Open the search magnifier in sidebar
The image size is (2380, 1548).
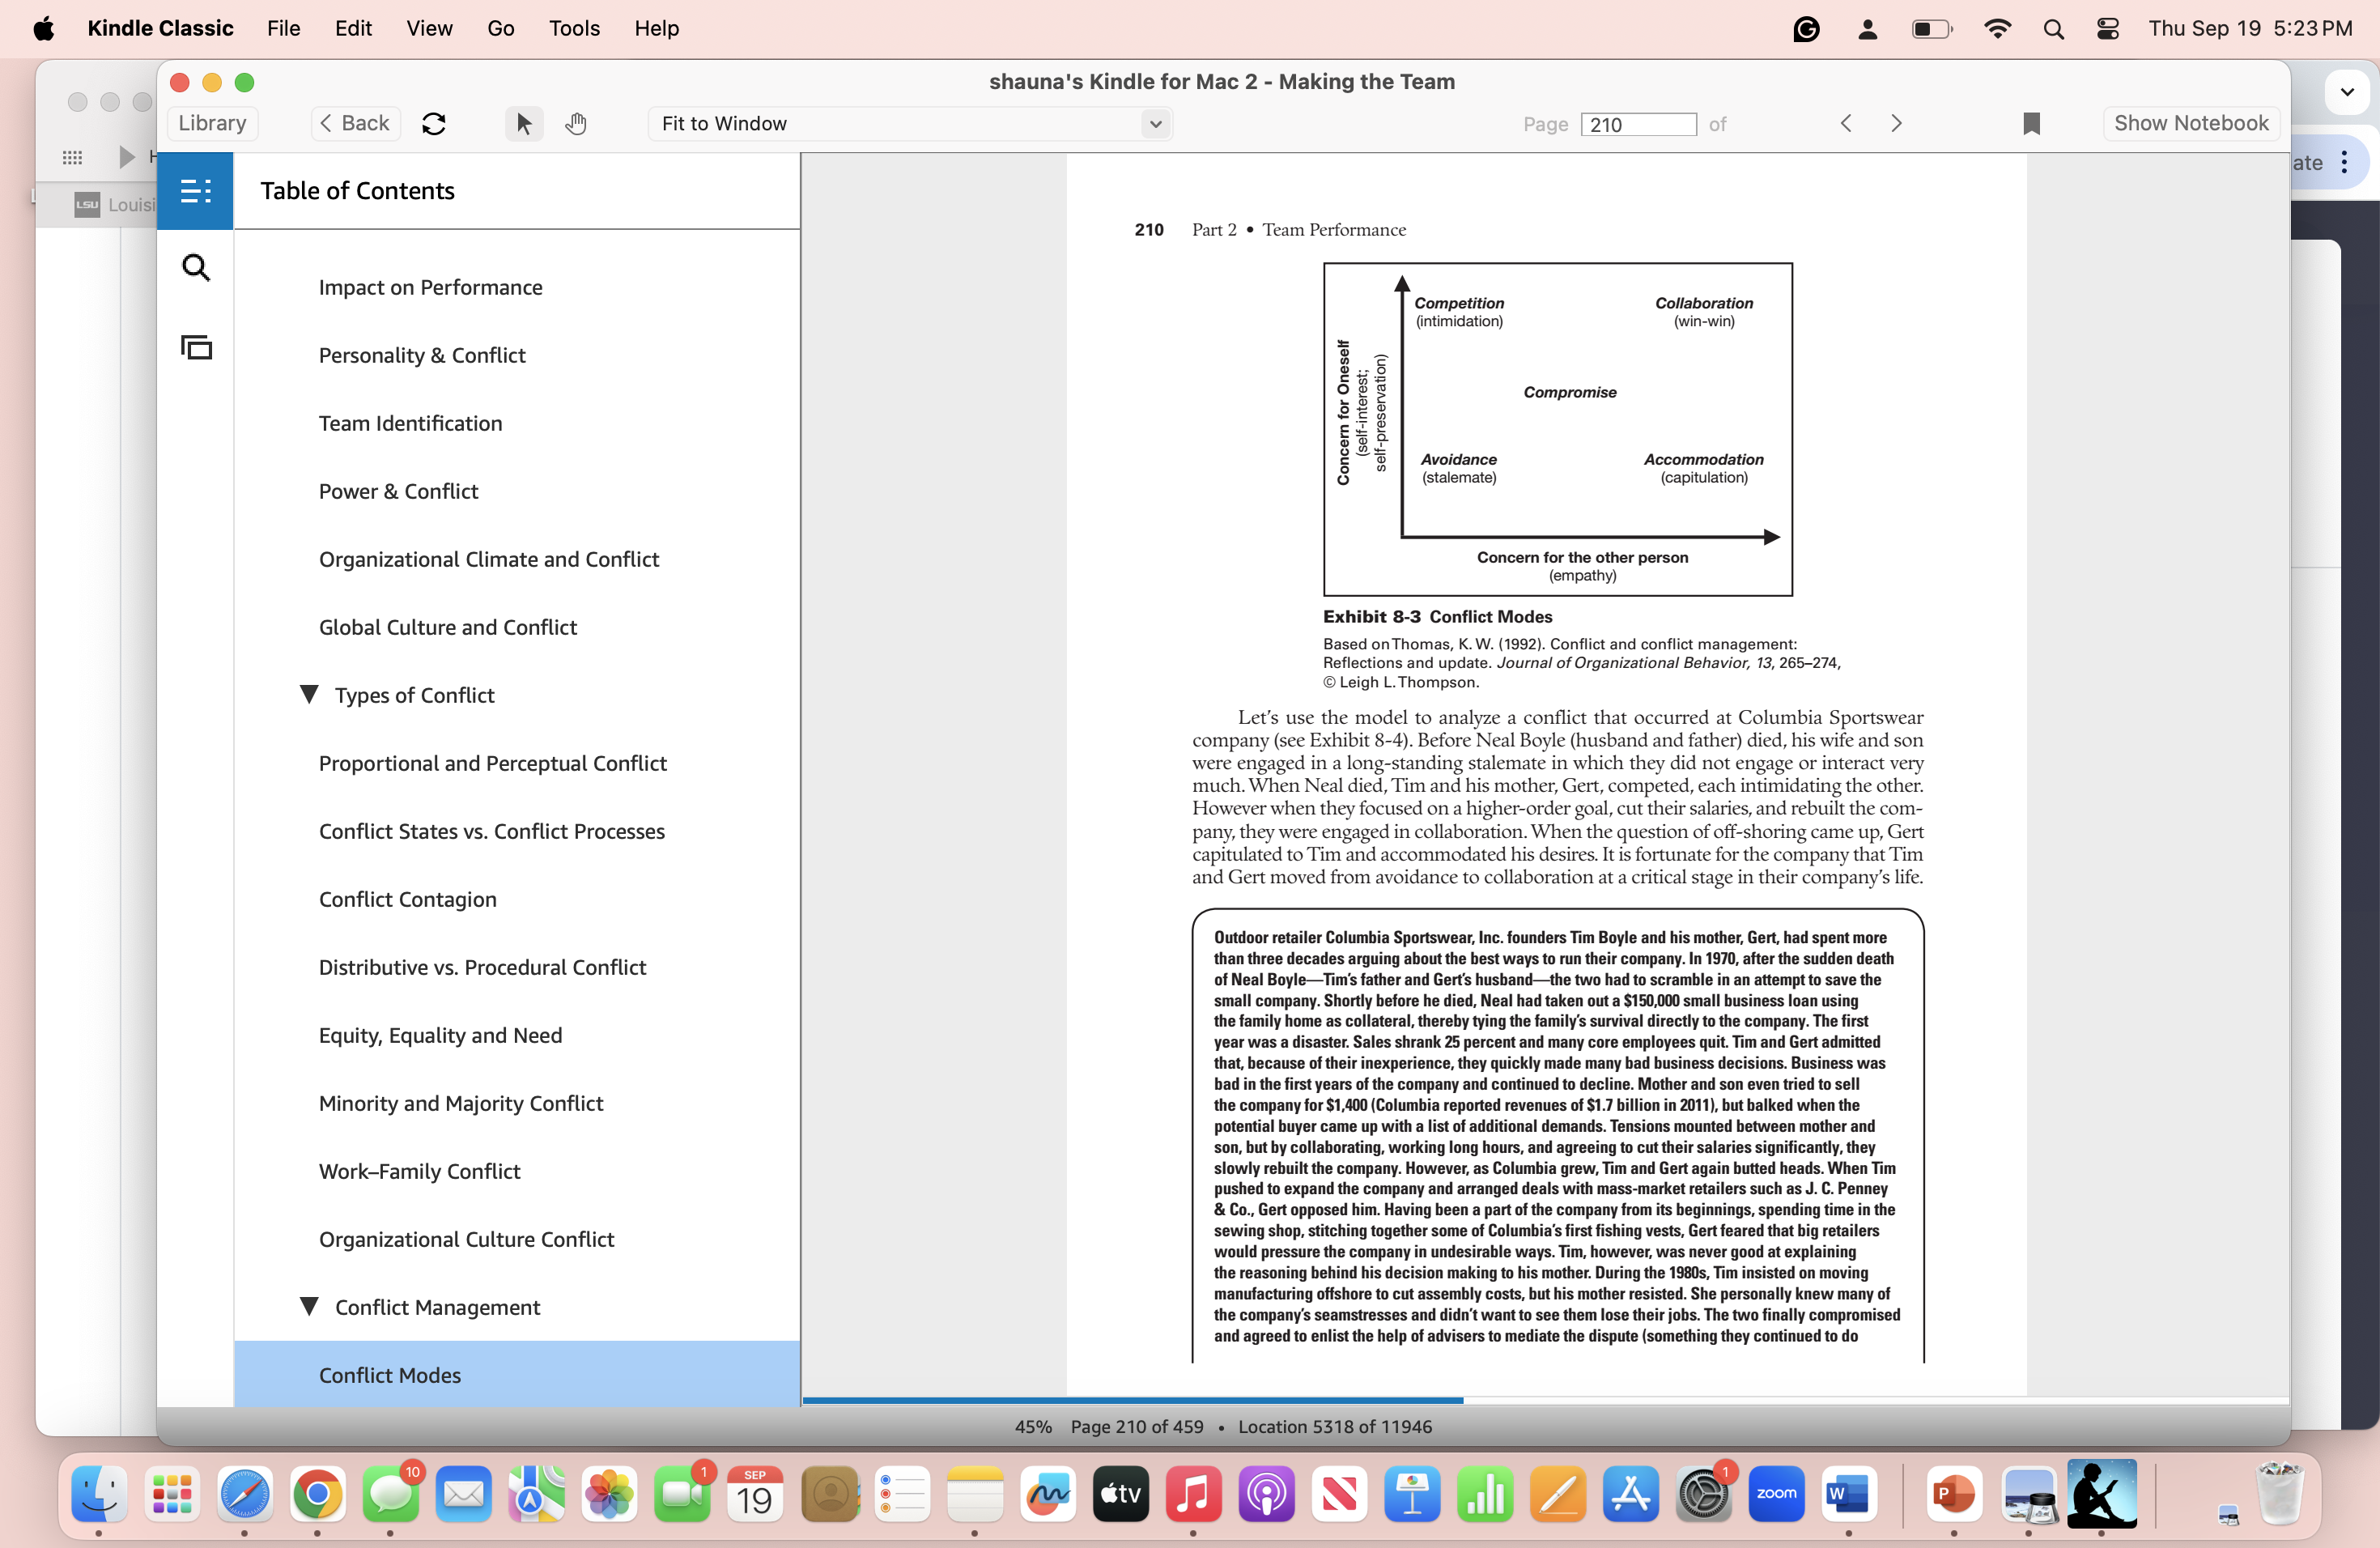click(195, 268)
